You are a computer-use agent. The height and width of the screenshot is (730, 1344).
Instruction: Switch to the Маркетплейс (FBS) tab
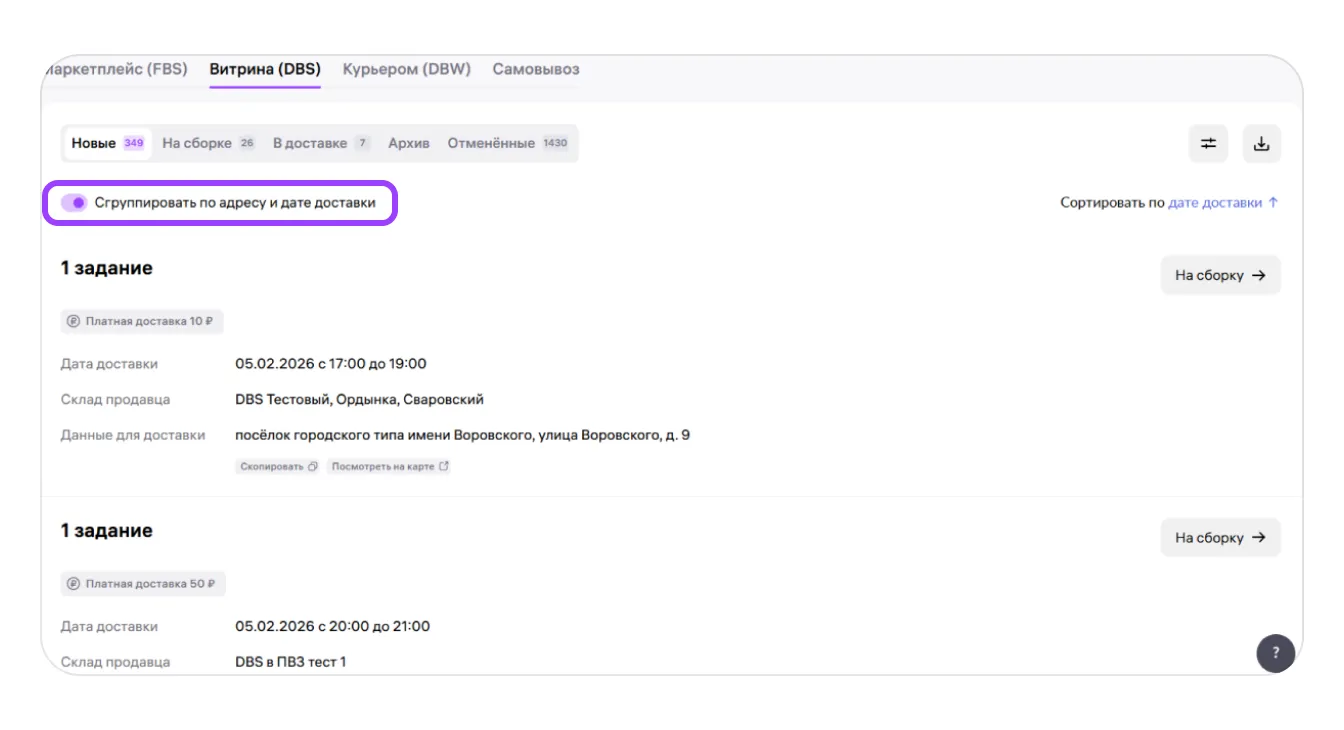point(117,69)
